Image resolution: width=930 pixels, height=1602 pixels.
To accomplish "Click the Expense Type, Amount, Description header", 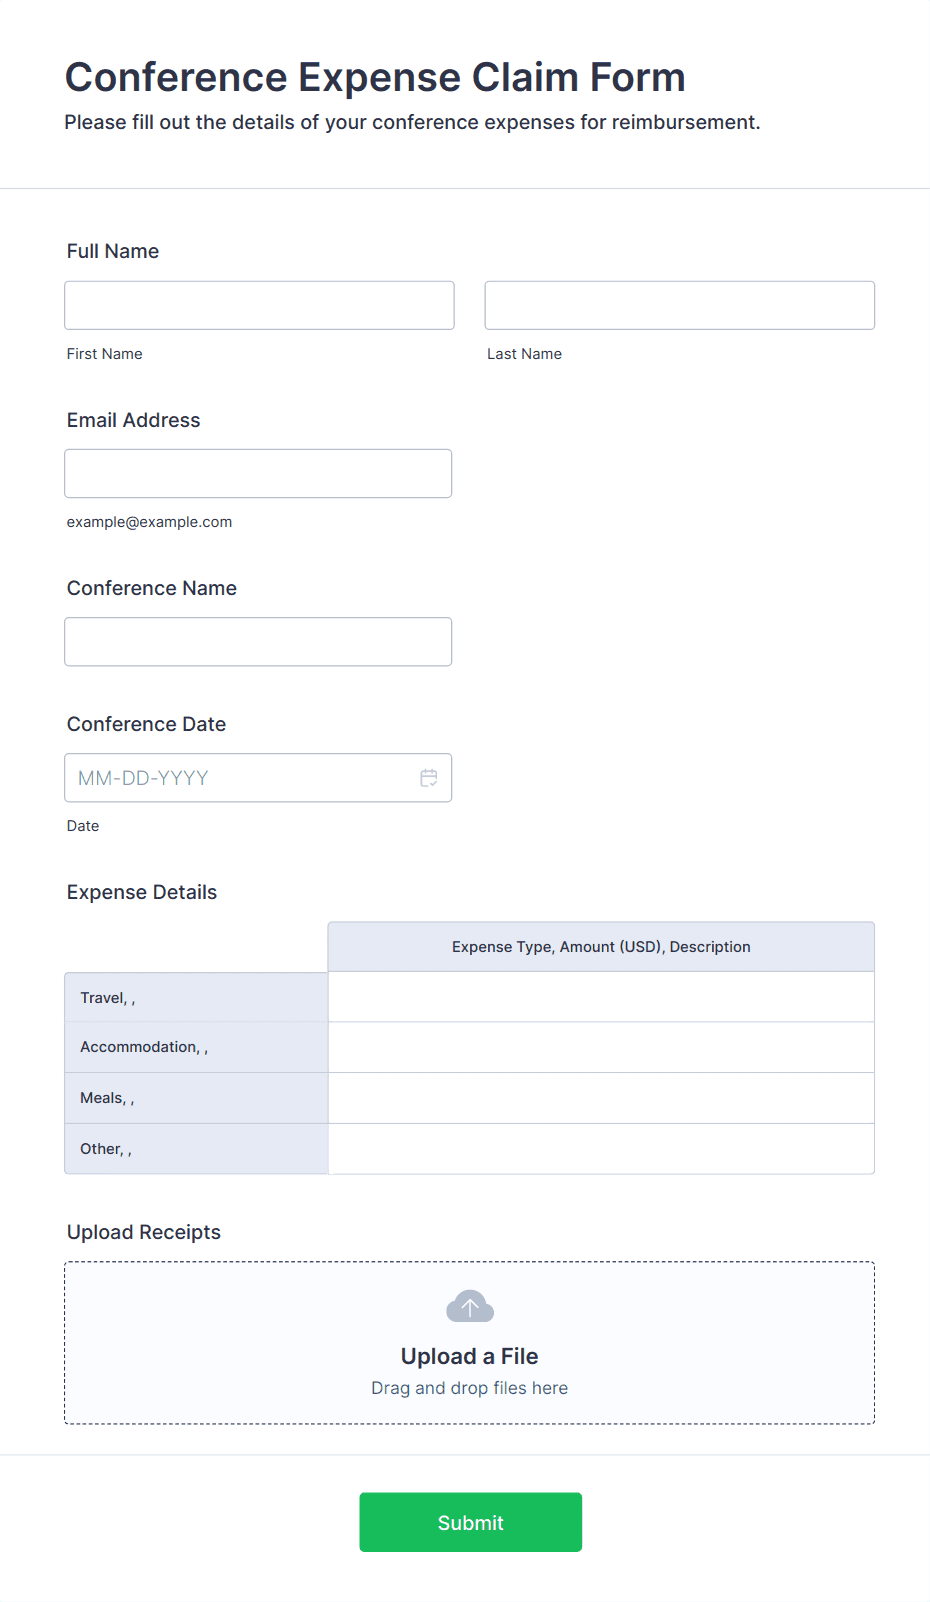I will (x=601, y=947).
